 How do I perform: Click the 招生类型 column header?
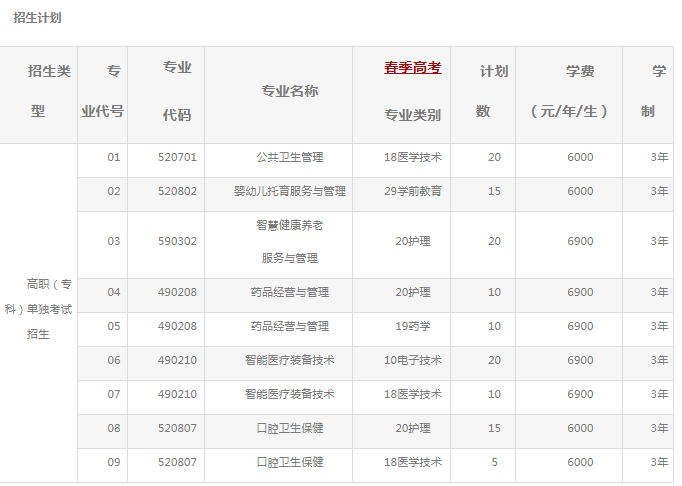(49, 92)
